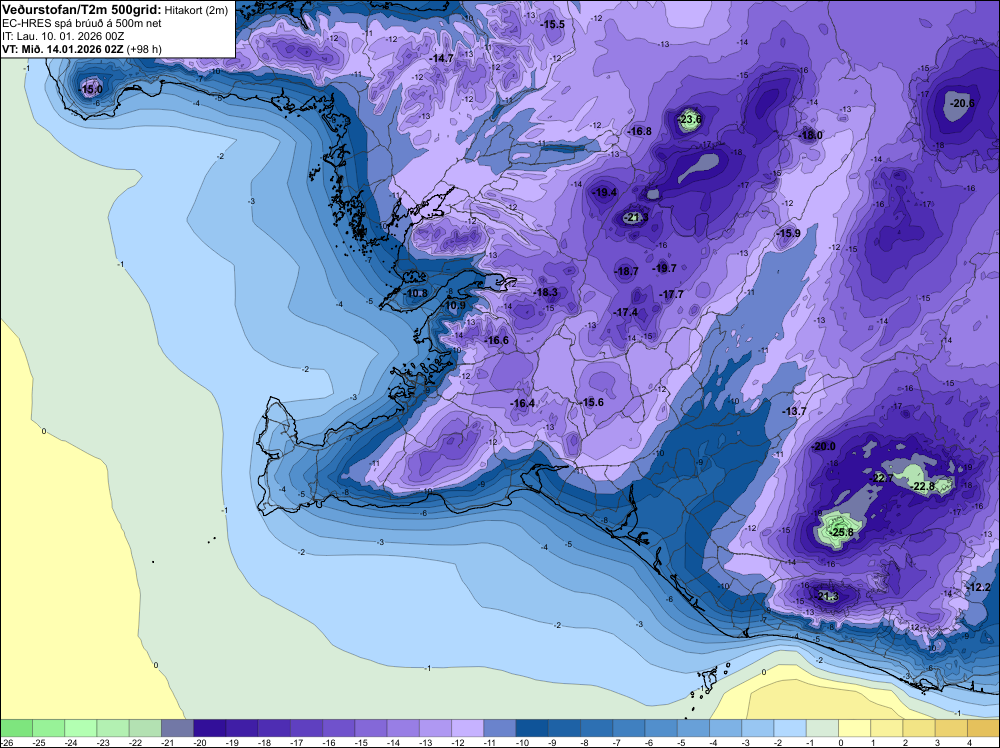Screen dimensions: 1000x748
Task: Click the title 'Veðurstofan/T2m 500grid:' in header
Action: click(x=82, y=10)
